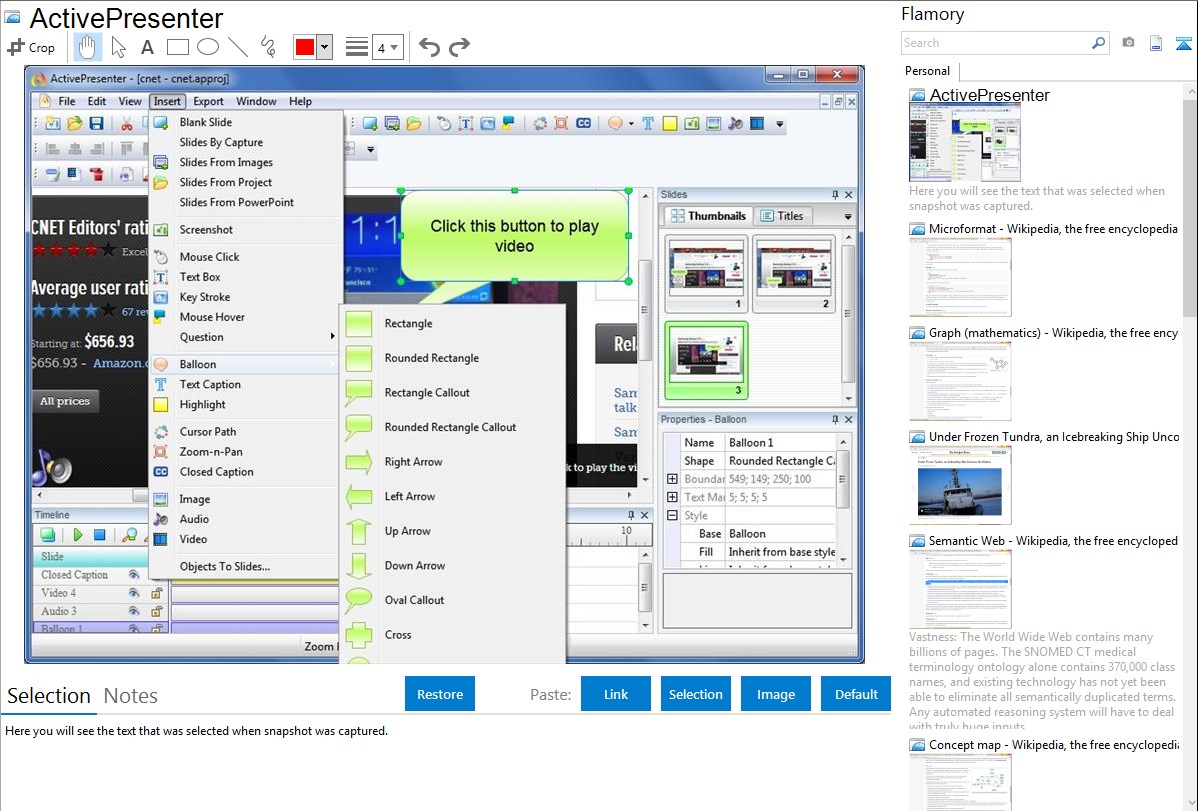Redo the last annotation
This screenshot has width=1198, height=811.
click(x=459, y=47)
